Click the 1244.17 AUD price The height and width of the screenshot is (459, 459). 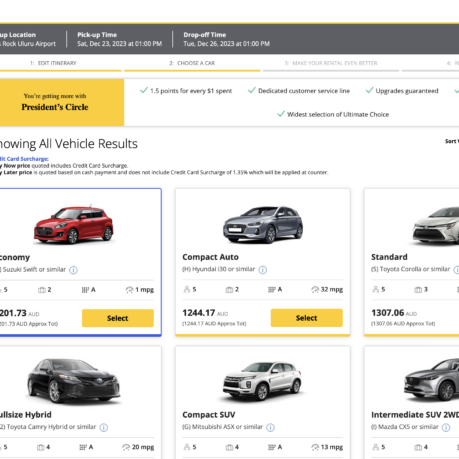pos(205,313)
